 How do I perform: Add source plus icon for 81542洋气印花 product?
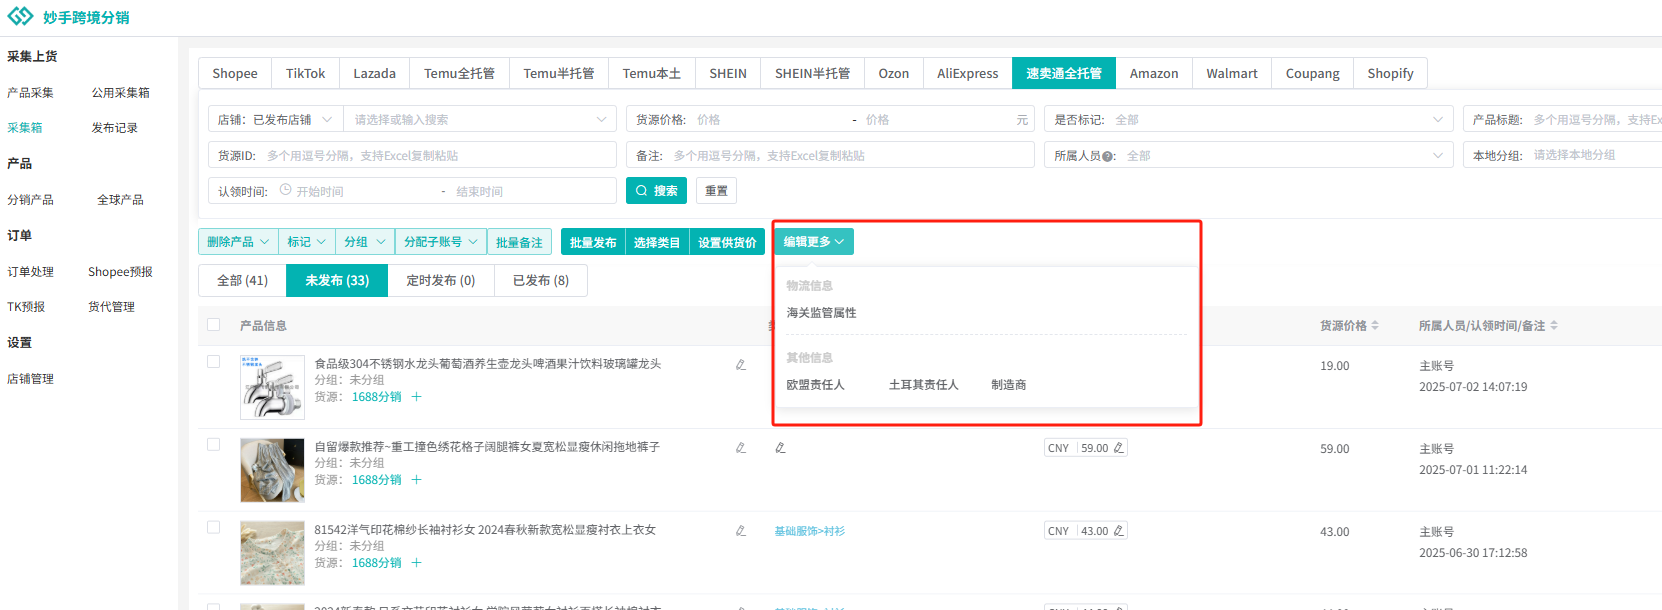tap(417, 563)
